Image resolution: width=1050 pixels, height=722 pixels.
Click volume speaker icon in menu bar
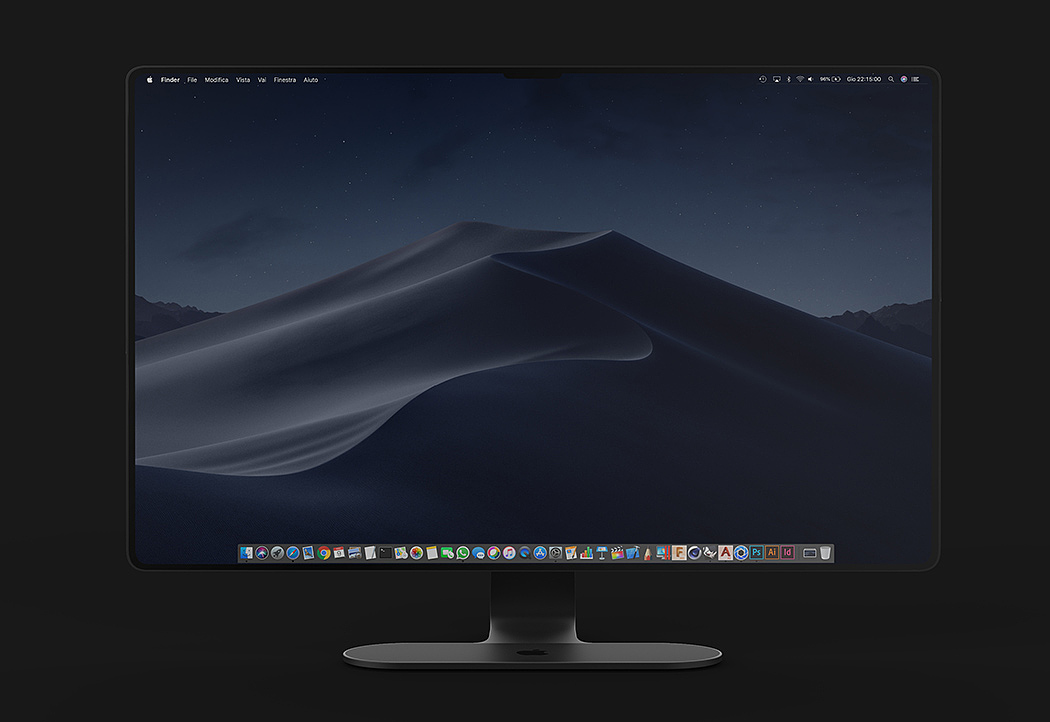click(810, 79)
